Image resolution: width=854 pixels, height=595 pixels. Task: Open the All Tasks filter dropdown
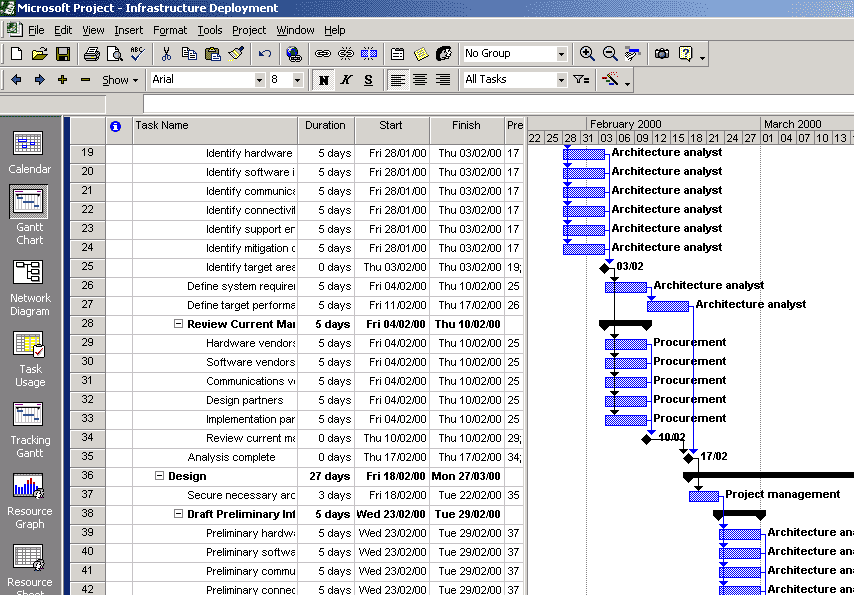point(560,80)
